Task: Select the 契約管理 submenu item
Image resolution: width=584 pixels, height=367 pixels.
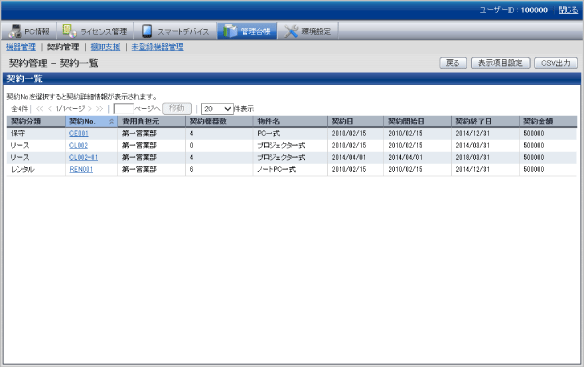Action: coord(63,47)
